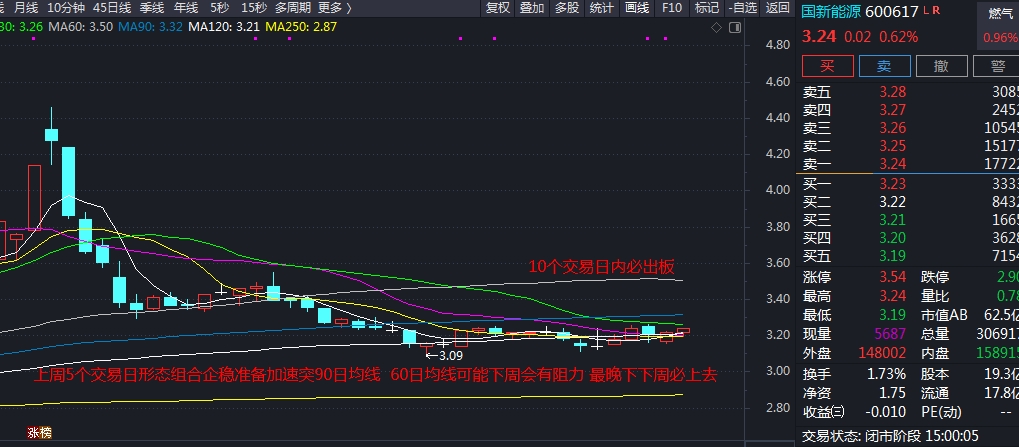
Task: Click the 撤 cancel order button
Action: (x=942, y=66)
